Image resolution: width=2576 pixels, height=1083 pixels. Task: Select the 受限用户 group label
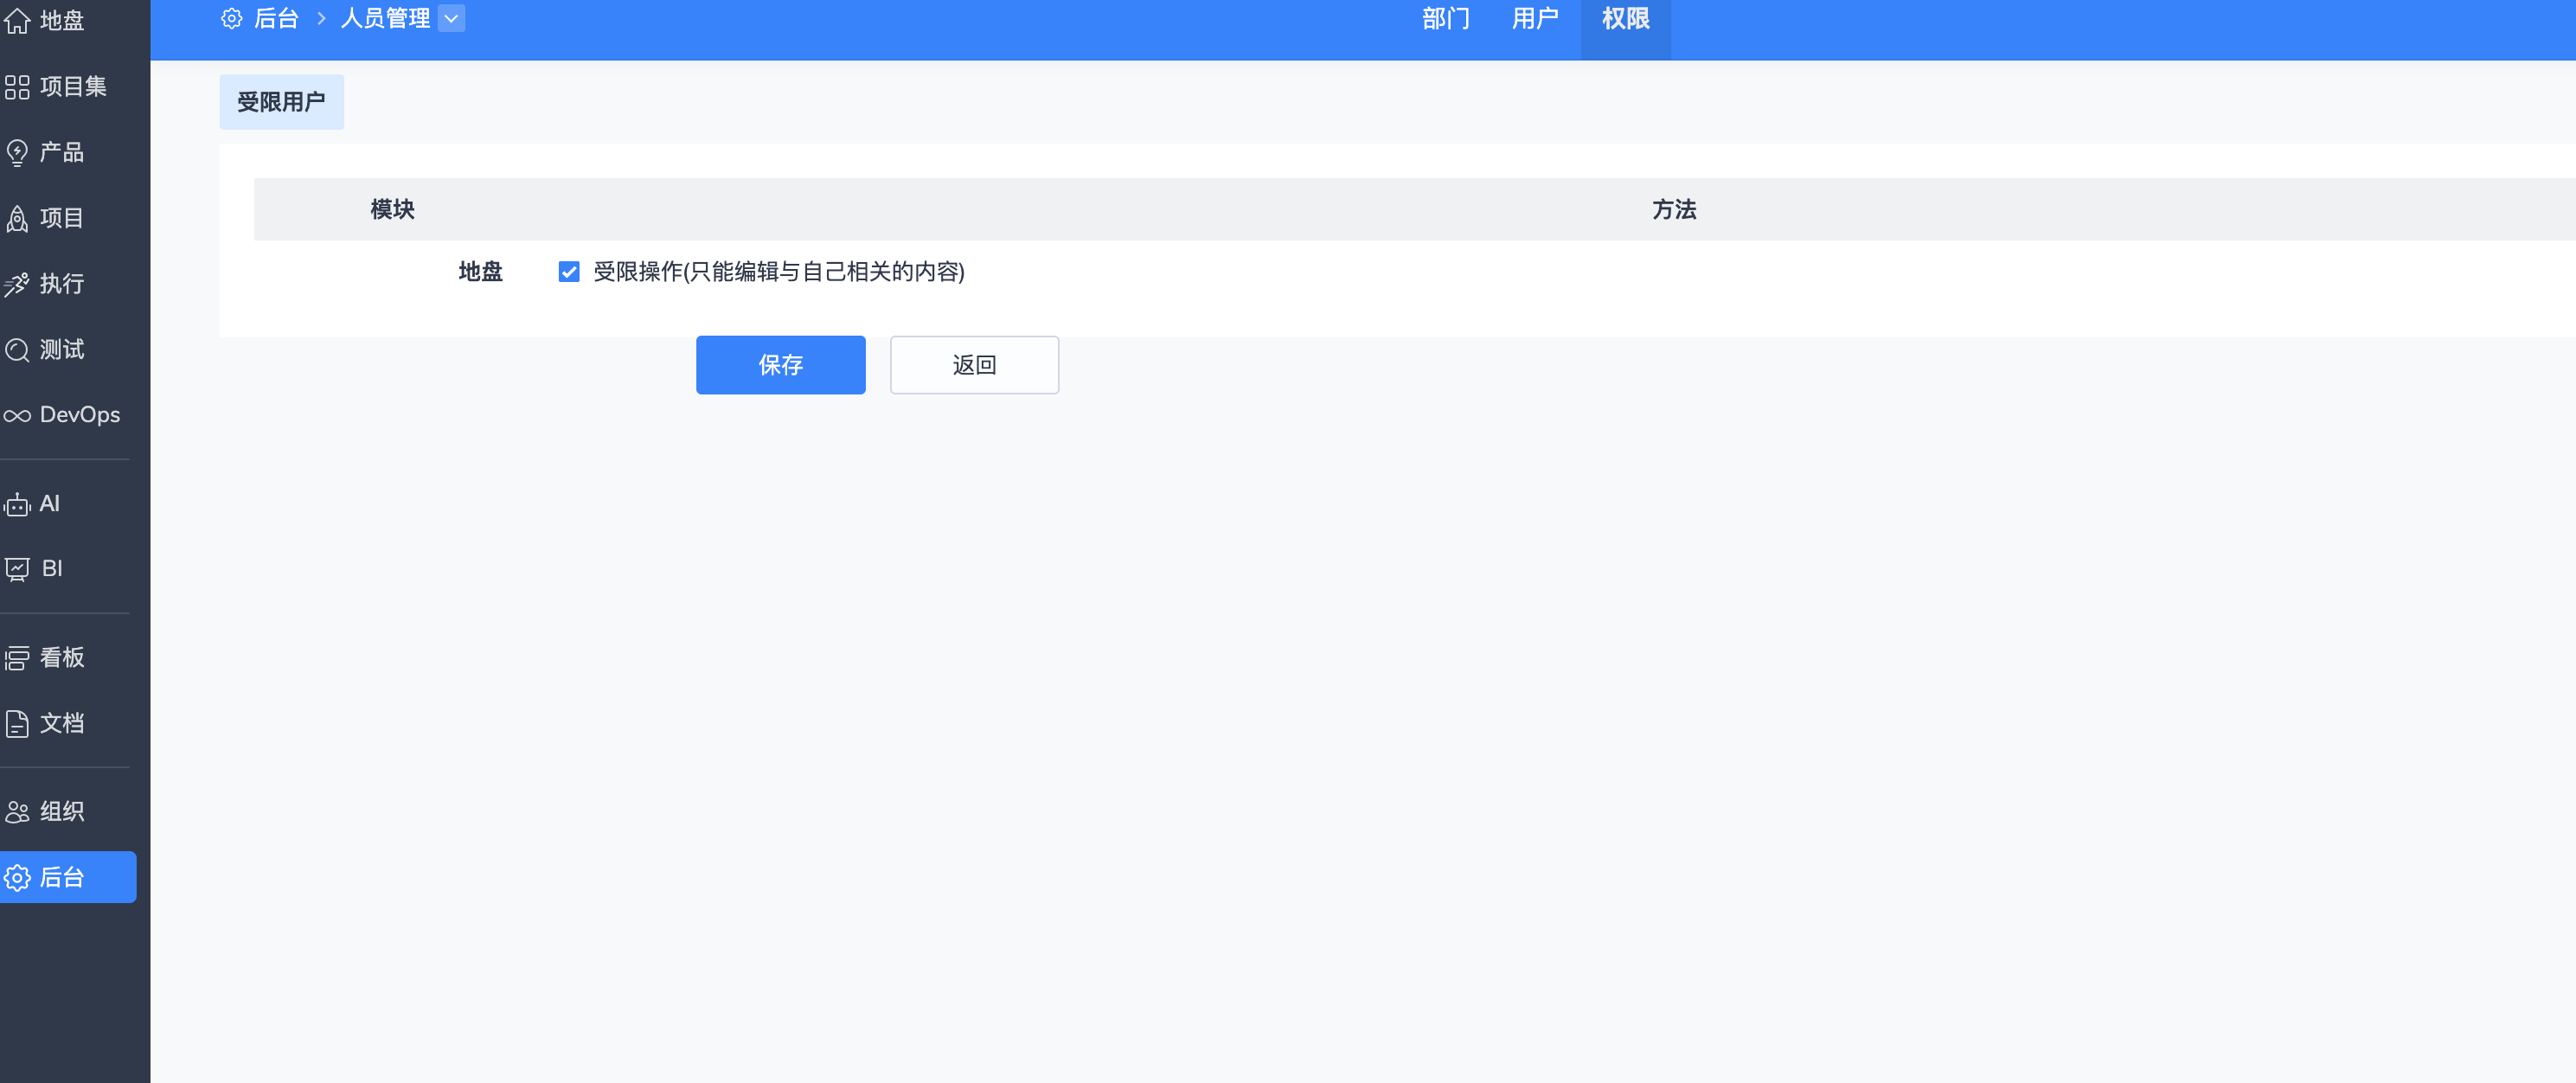pos(281,102)
